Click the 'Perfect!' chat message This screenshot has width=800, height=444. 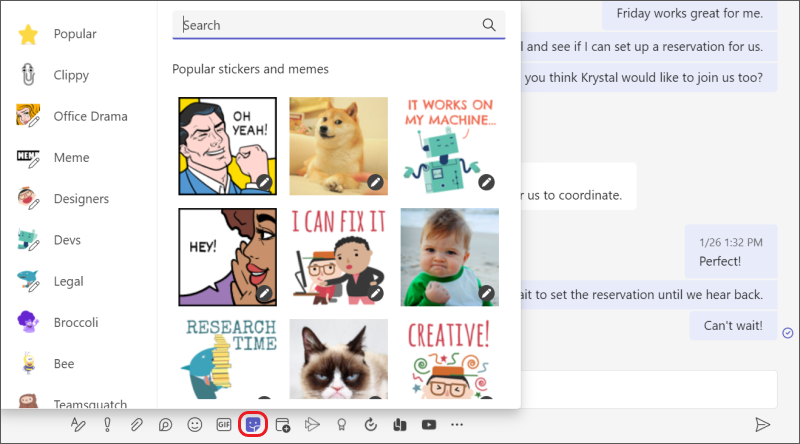(731, 252)
